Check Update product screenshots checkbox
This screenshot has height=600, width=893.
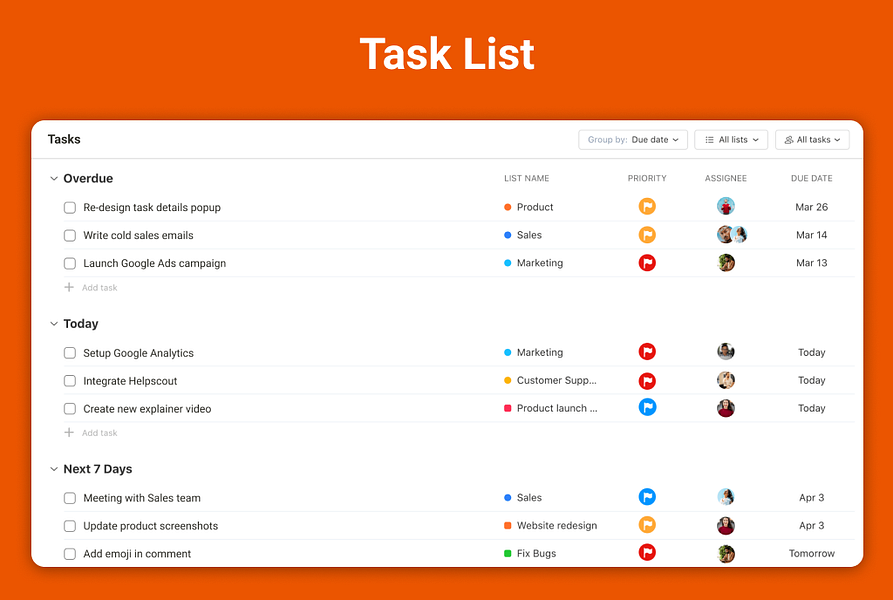(x=69, y=526)
